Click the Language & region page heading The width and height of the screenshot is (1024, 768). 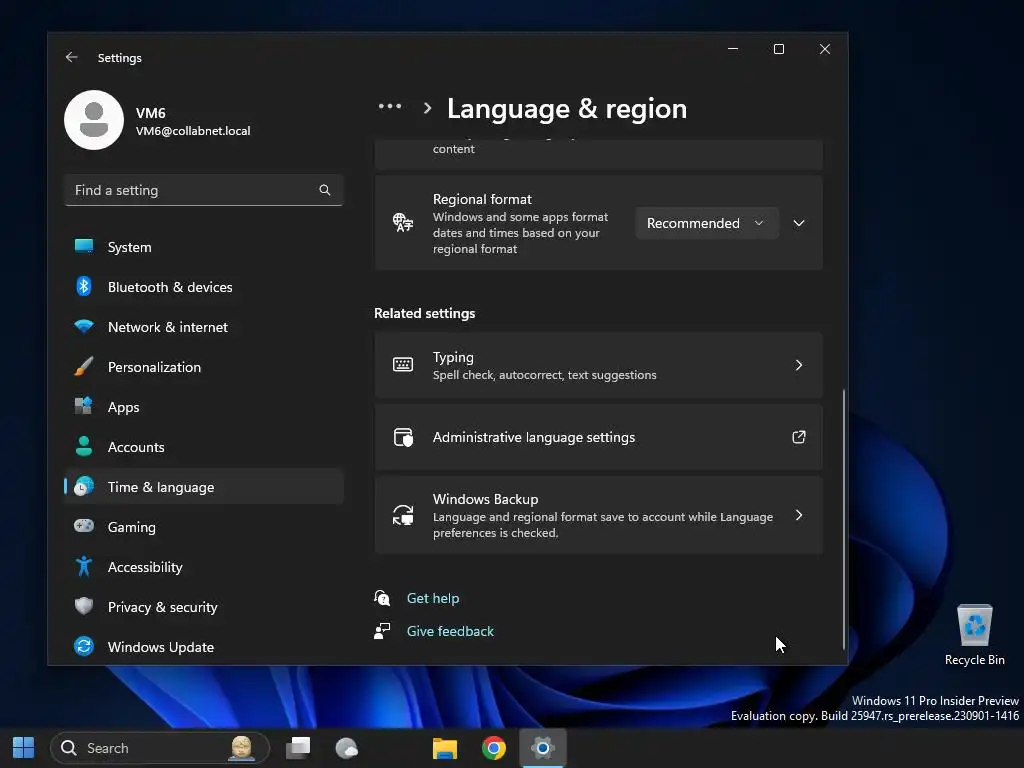[x=567, y=108]
